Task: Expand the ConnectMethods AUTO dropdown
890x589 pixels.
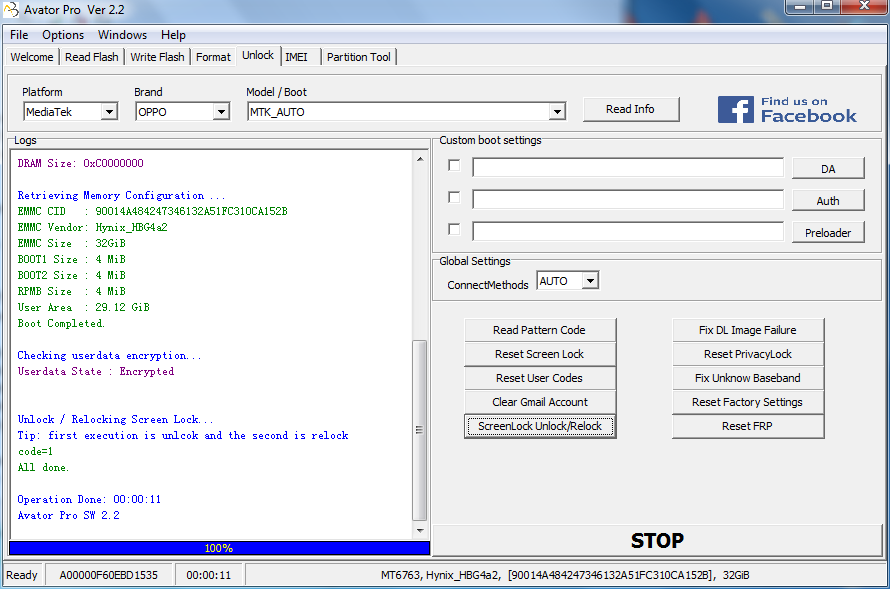Action: 591,281
